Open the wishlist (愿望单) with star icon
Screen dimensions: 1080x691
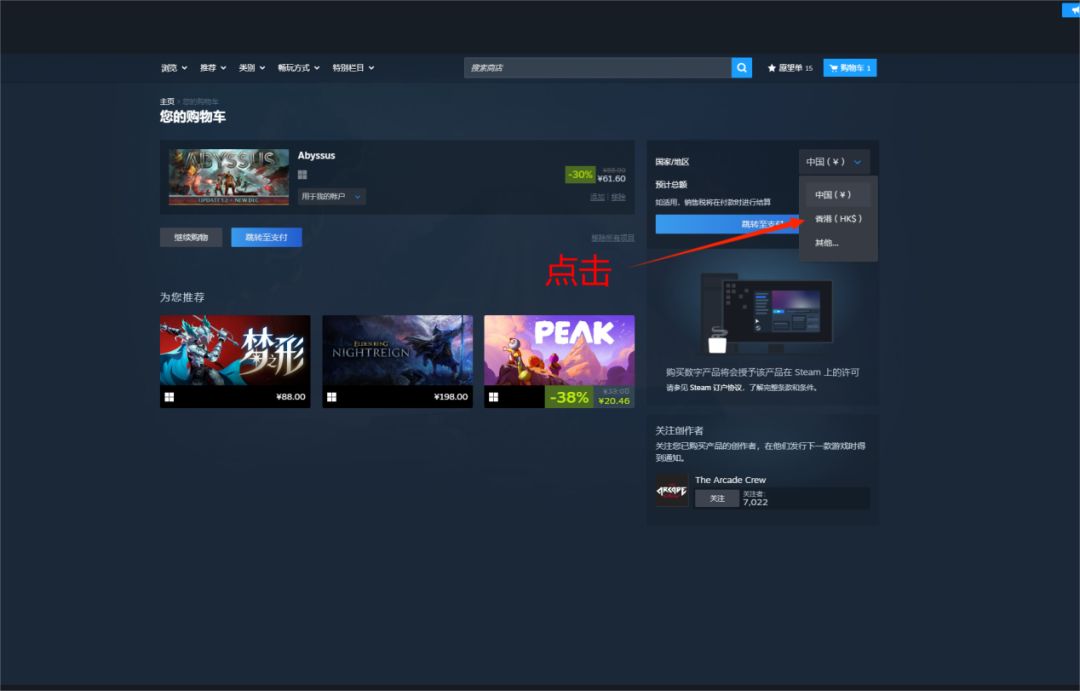click(x=790, y=68)
